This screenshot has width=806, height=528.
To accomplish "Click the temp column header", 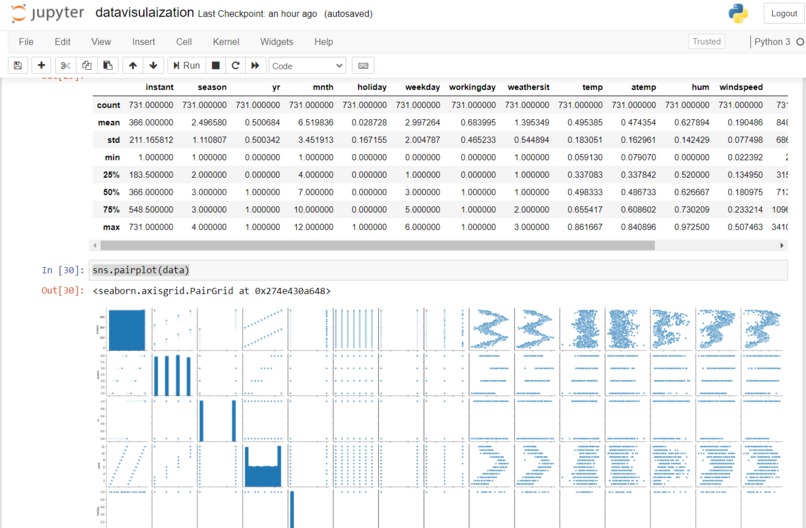I will point(593,87).
